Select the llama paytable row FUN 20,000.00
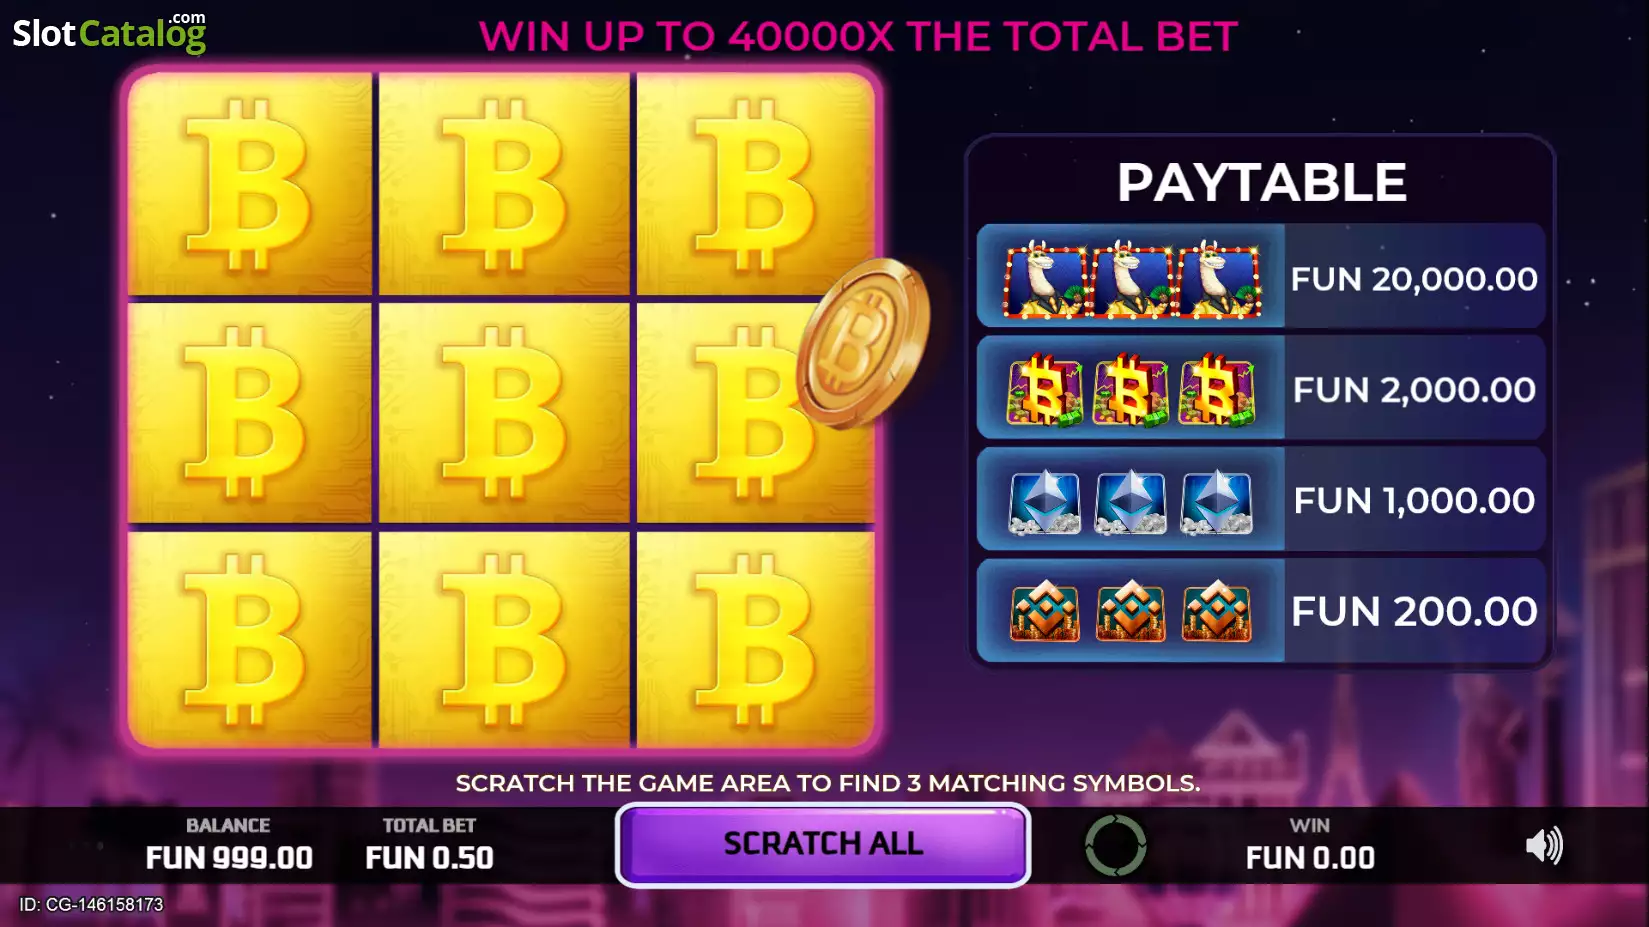Screen dimensions: 1649x927 (x=1261, y=277)
